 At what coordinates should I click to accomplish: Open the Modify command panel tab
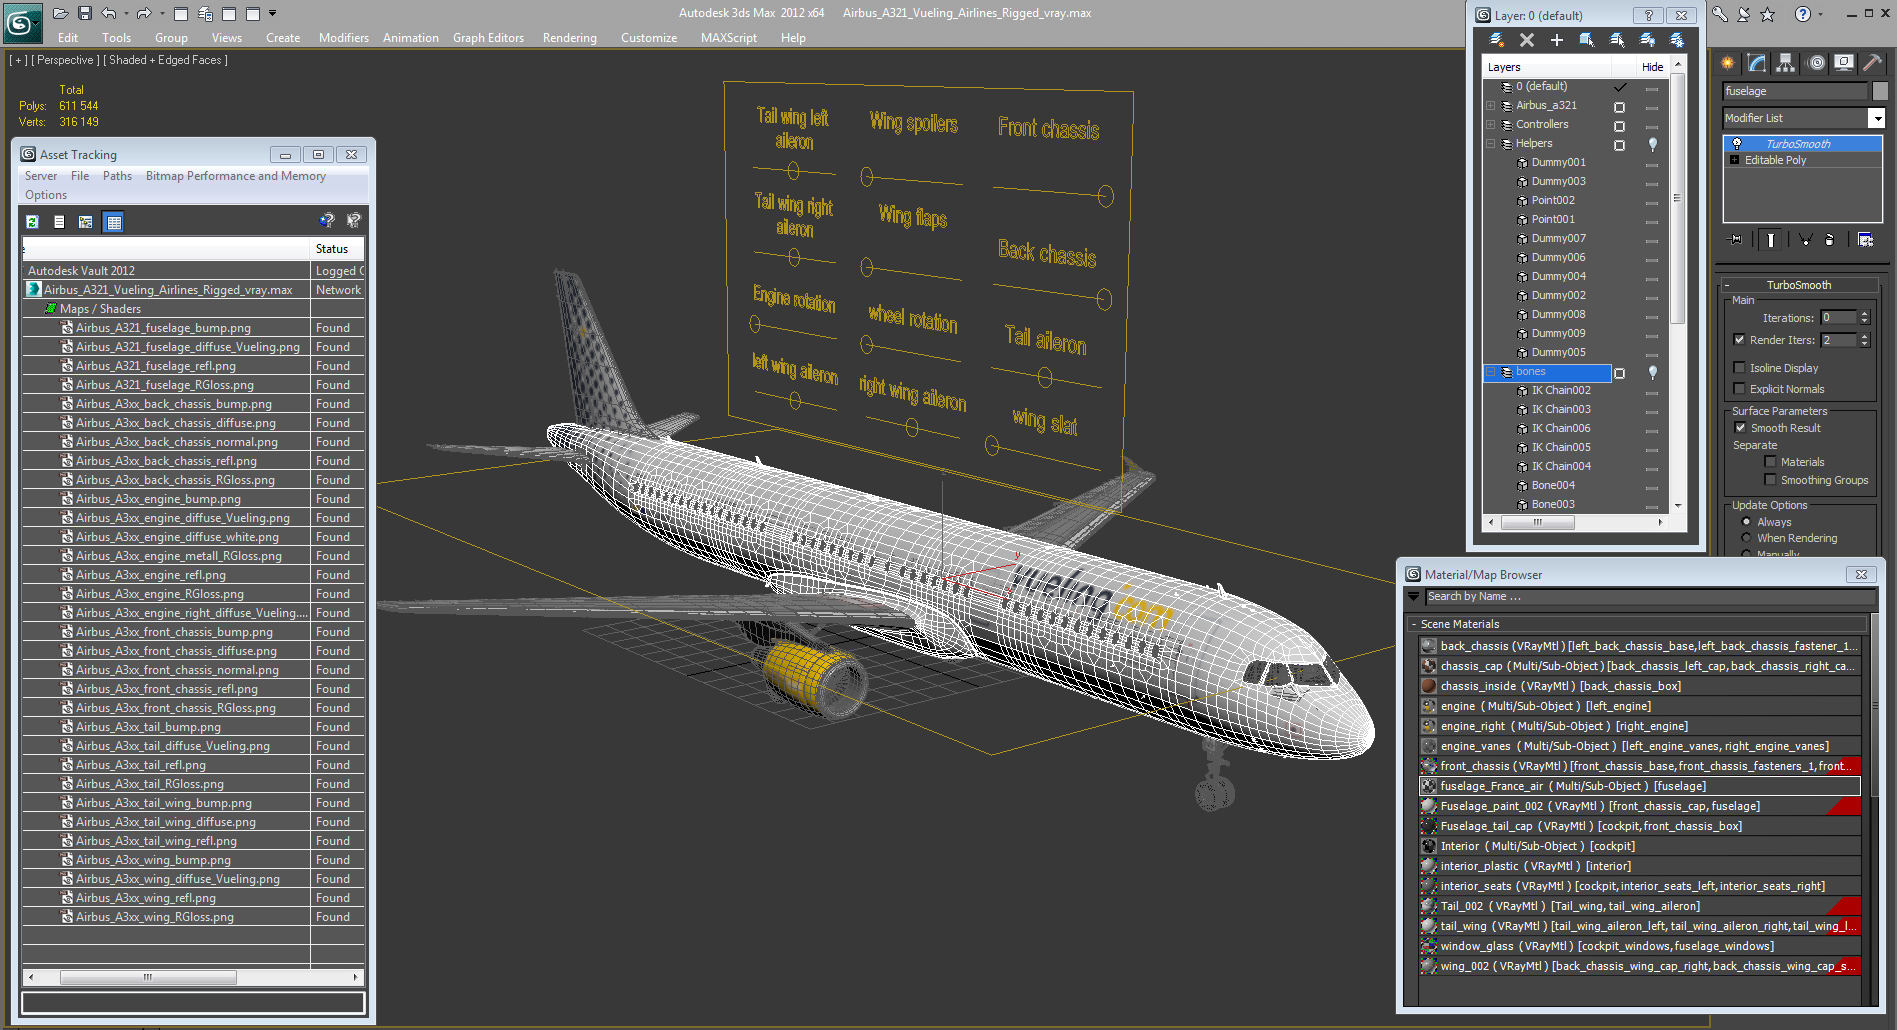click(x=1757, y=63)
